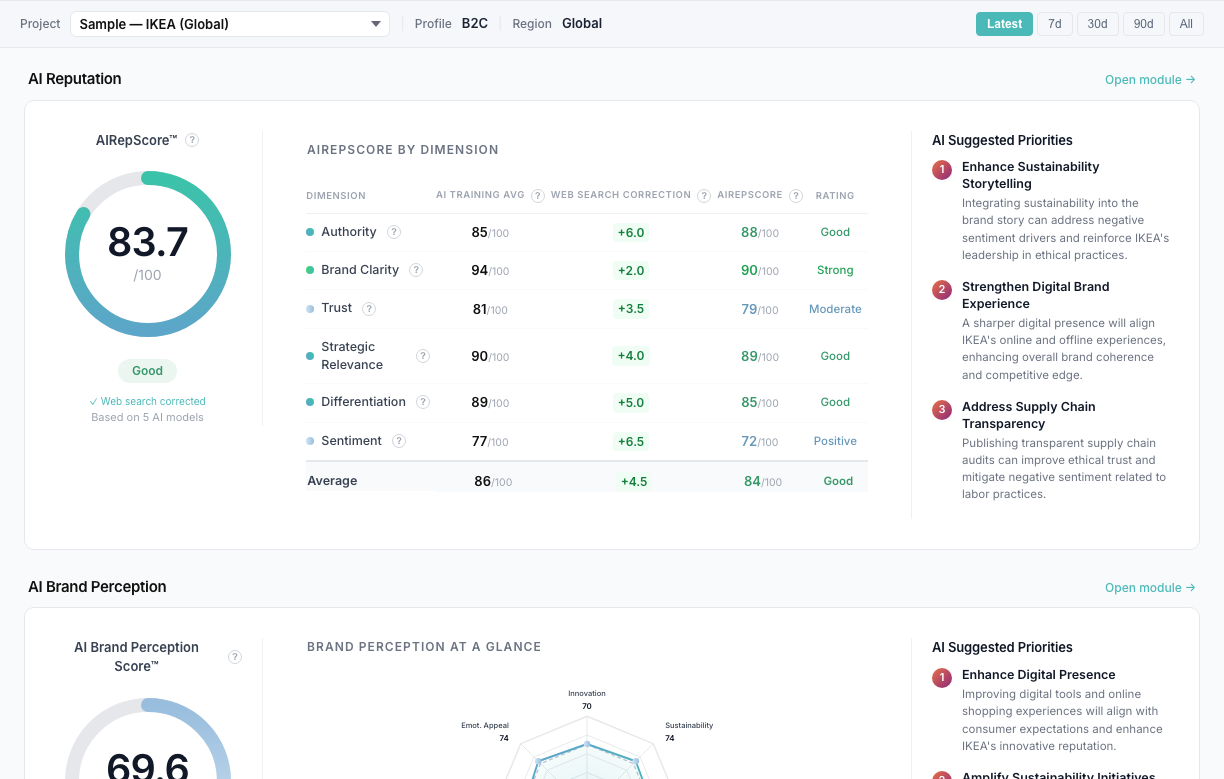Click help icon next to AIRepScore title

tap(192, 140)
